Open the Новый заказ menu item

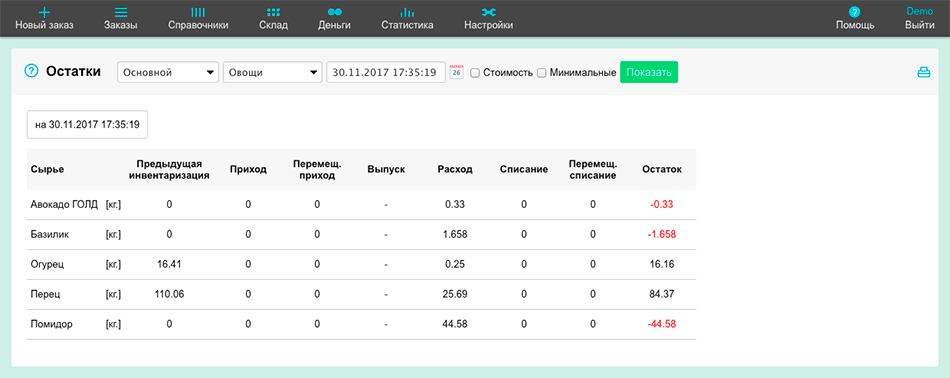pyautogui.click(x=44, y=25)
